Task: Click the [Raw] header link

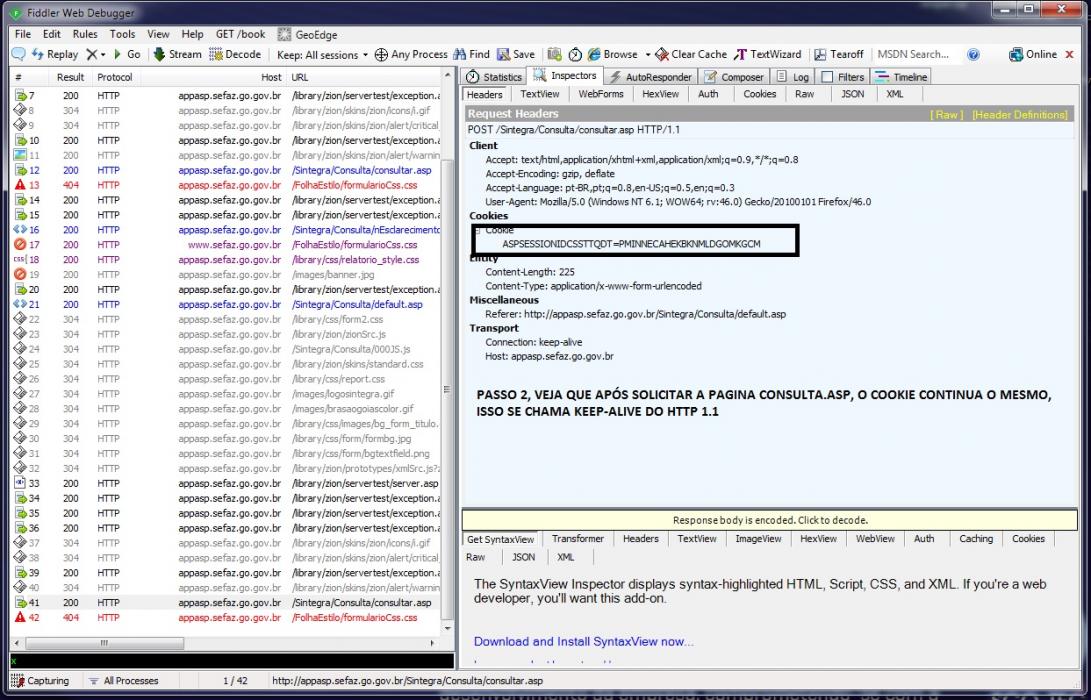Action: pos(946,115)
